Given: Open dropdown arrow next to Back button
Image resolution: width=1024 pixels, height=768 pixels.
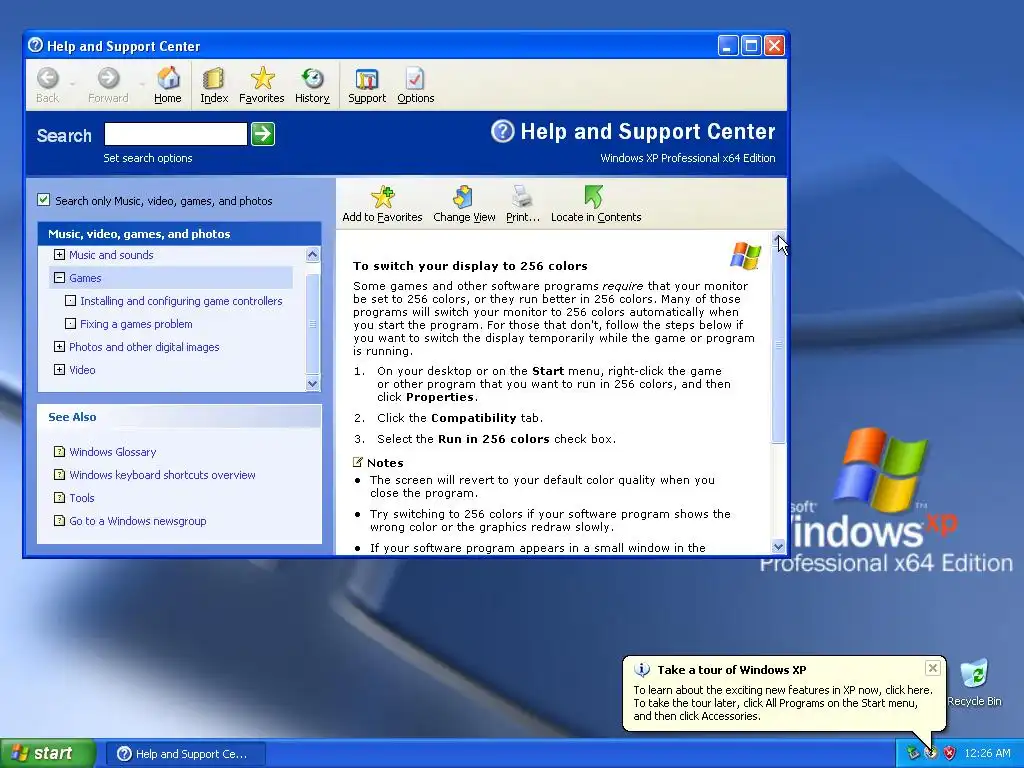Looking at the screenshot, I should pyautogui.click(x=72, y=84).
